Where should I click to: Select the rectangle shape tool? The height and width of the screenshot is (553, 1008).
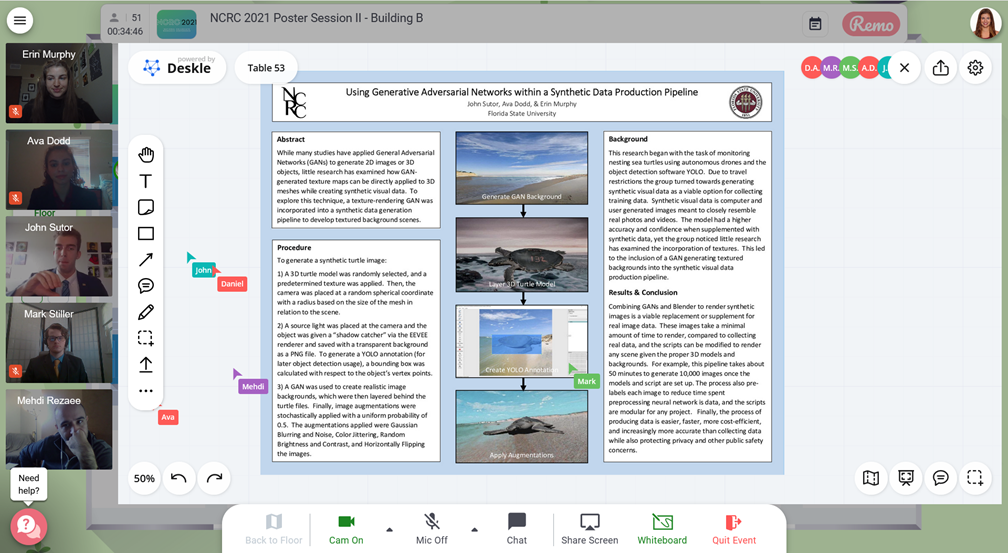click(x=146, y=234)
